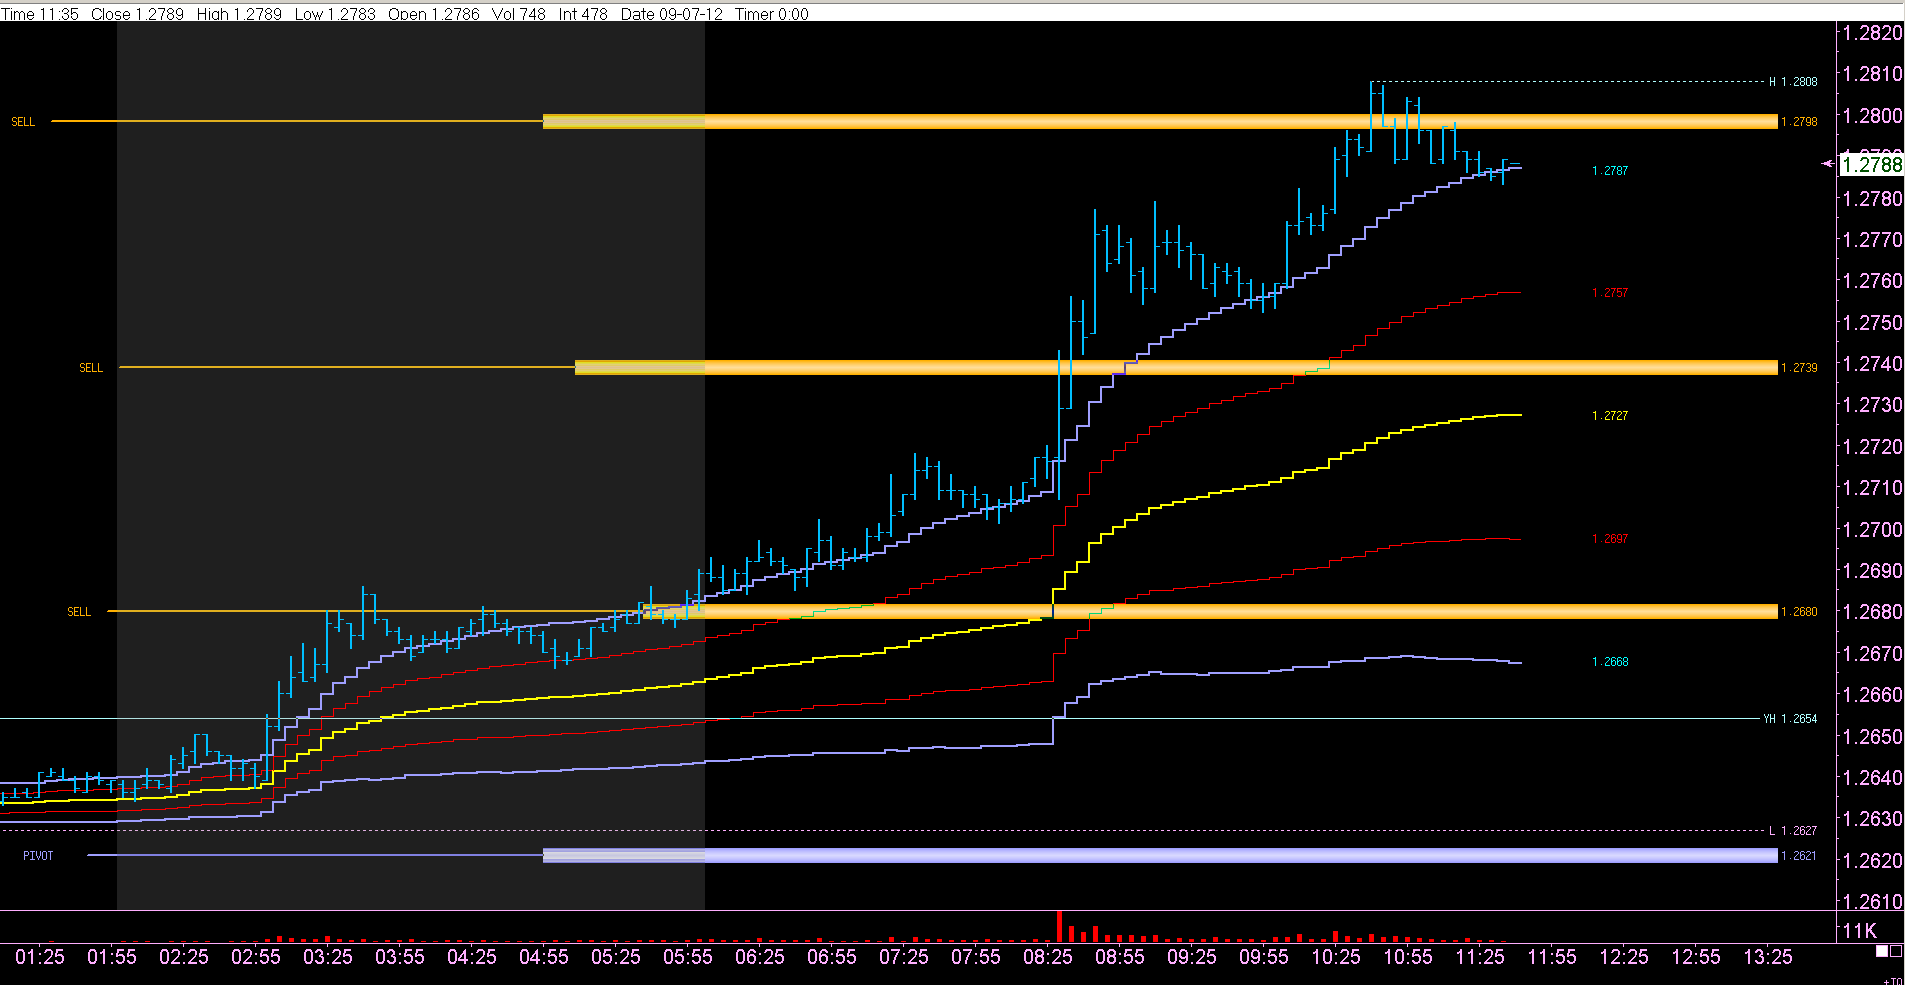The height and width of the screenshot is (985, 1905).
Task: Click the "YH 1.2654" label
Action: pos(1790,719)
